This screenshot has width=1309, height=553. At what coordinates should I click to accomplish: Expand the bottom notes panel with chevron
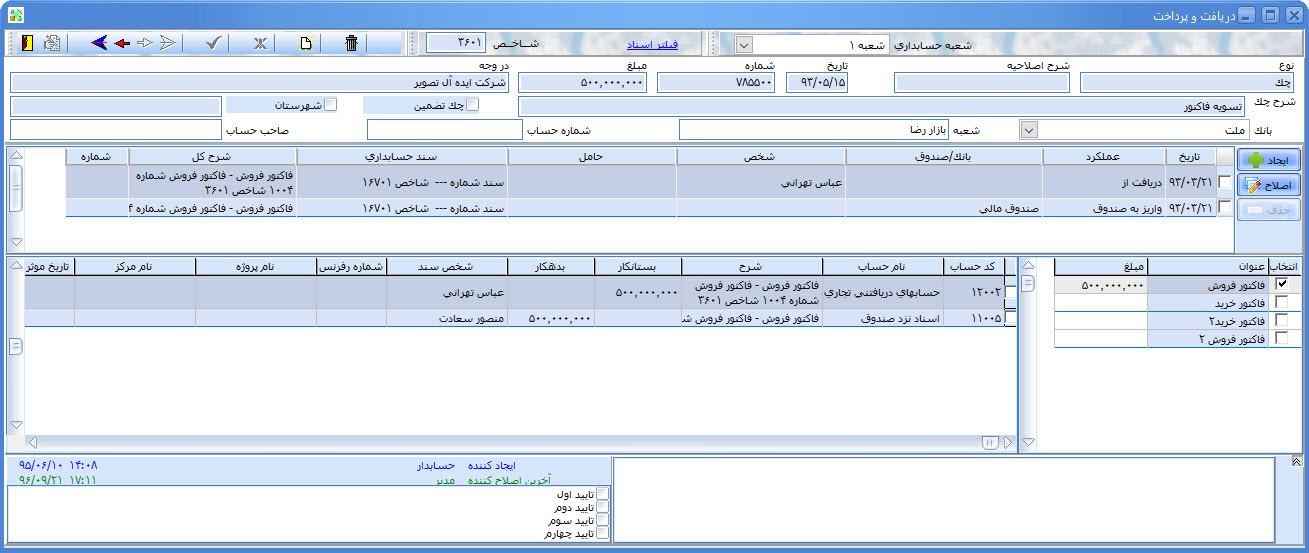[1296, 462]
